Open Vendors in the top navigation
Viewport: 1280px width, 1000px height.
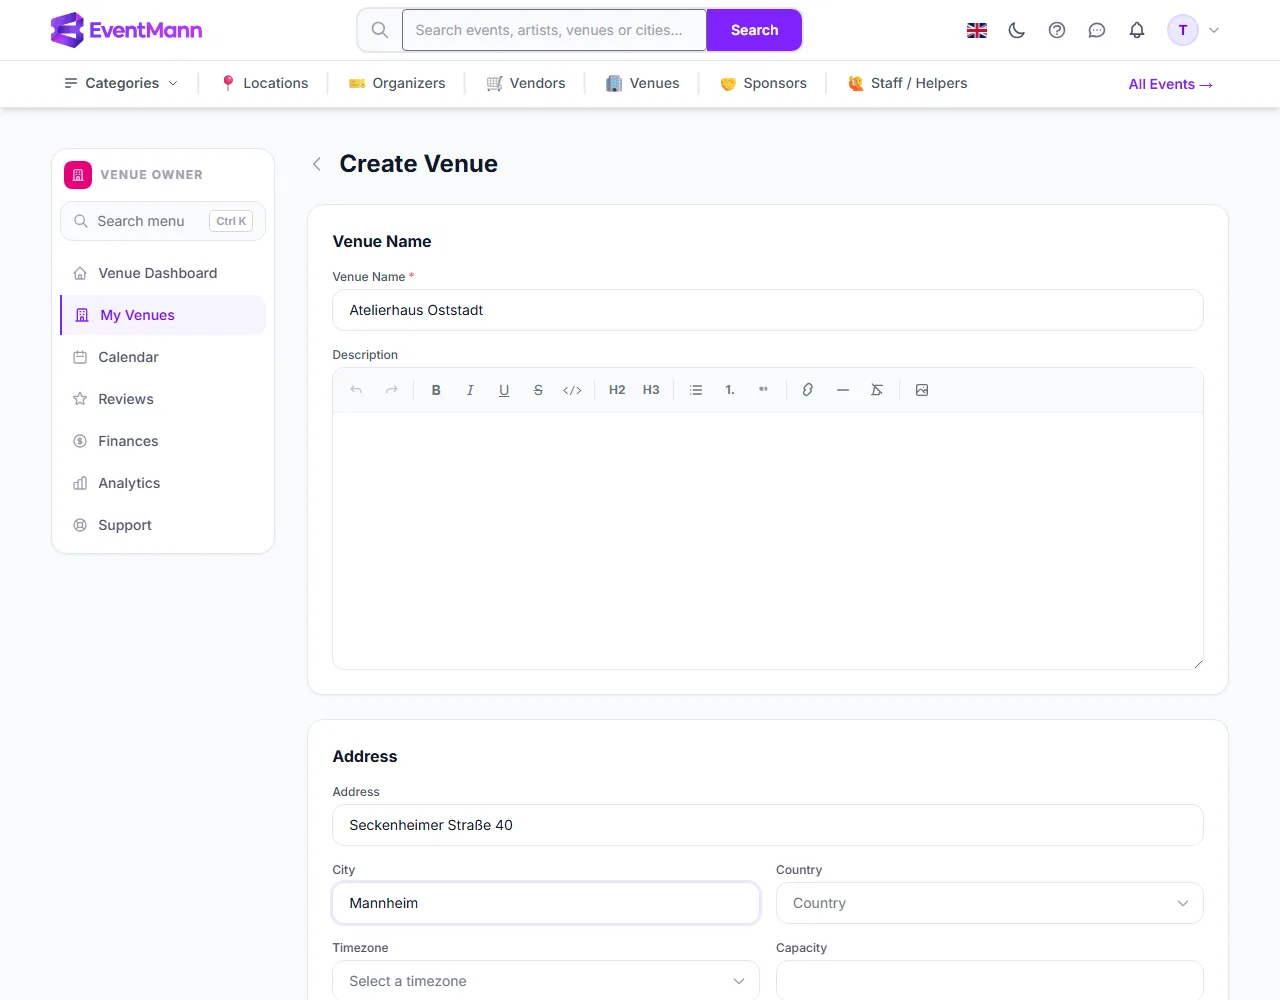[526, 83]
